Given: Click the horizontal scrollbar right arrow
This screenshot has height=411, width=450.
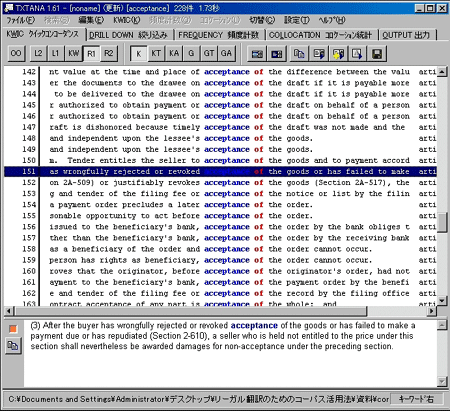Looking at the screenshot, I should coord(432,311).
